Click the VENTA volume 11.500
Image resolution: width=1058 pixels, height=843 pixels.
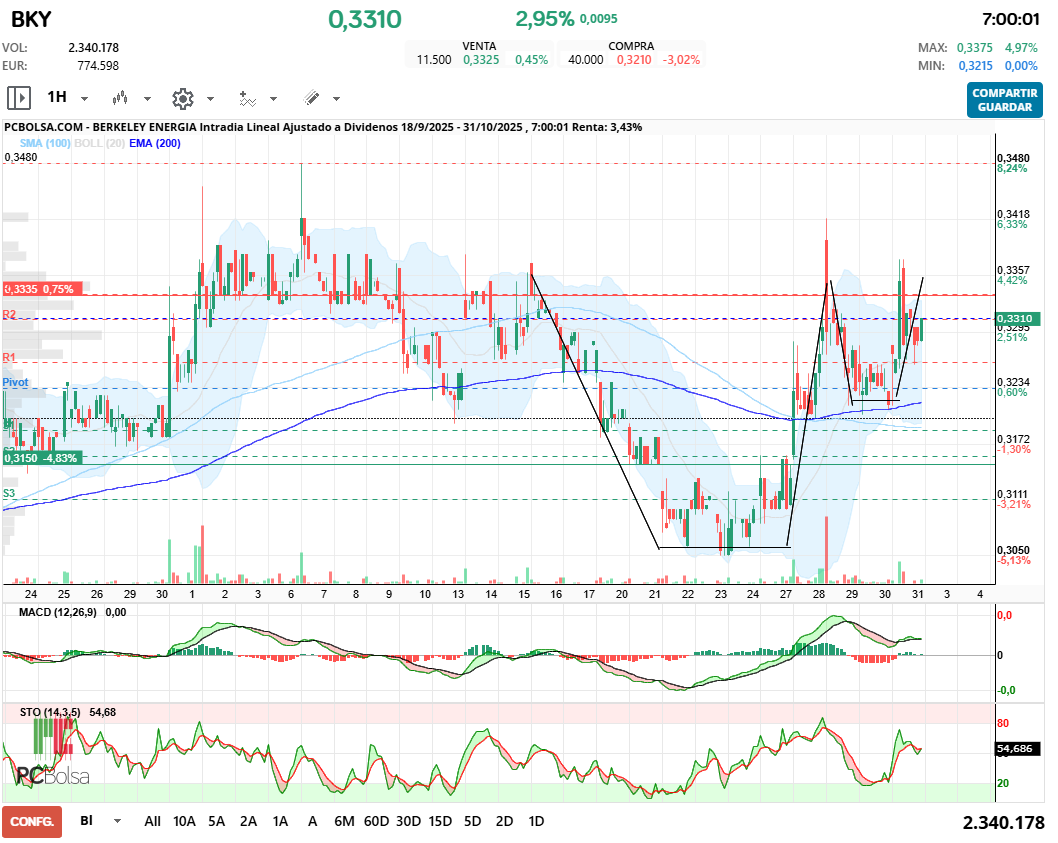click(x=434, y=59)
